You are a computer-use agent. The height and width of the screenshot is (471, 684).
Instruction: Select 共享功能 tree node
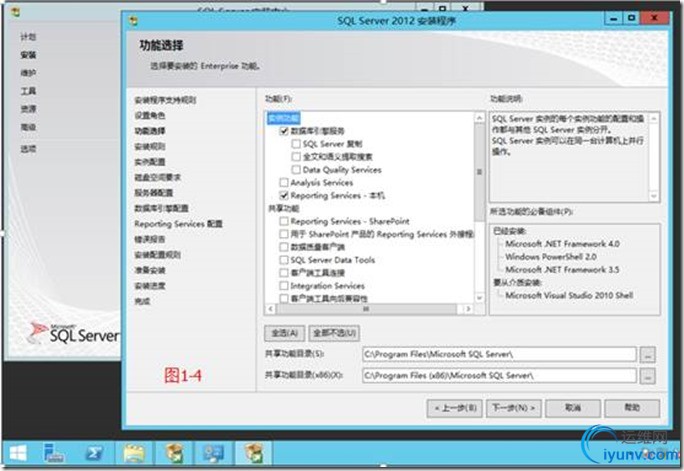(x=284, y=208)
